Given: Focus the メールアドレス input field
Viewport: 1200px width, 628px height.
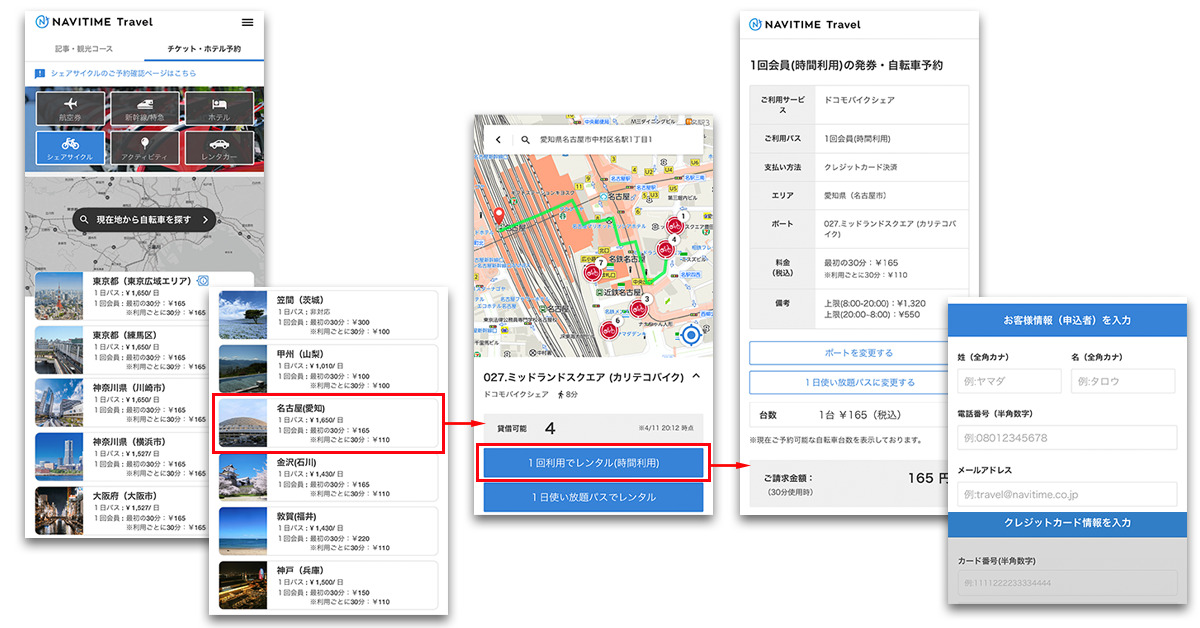Looking at the screenshot, I should pos(1067,494).
